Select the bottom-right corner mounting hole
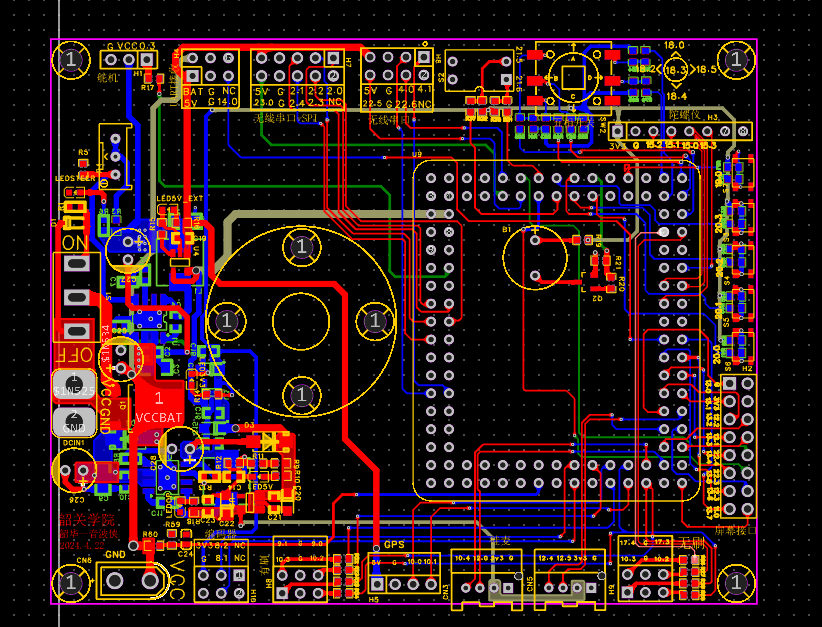 (x=737, y=582)
